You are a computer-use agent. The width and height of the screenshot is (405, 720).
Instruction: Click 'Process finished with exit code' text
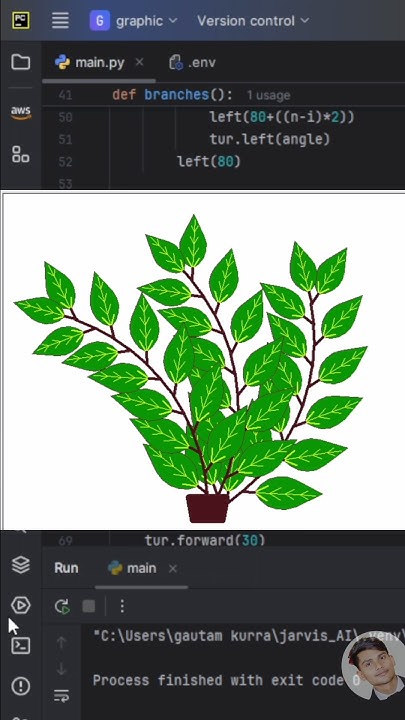pos(217,680)
